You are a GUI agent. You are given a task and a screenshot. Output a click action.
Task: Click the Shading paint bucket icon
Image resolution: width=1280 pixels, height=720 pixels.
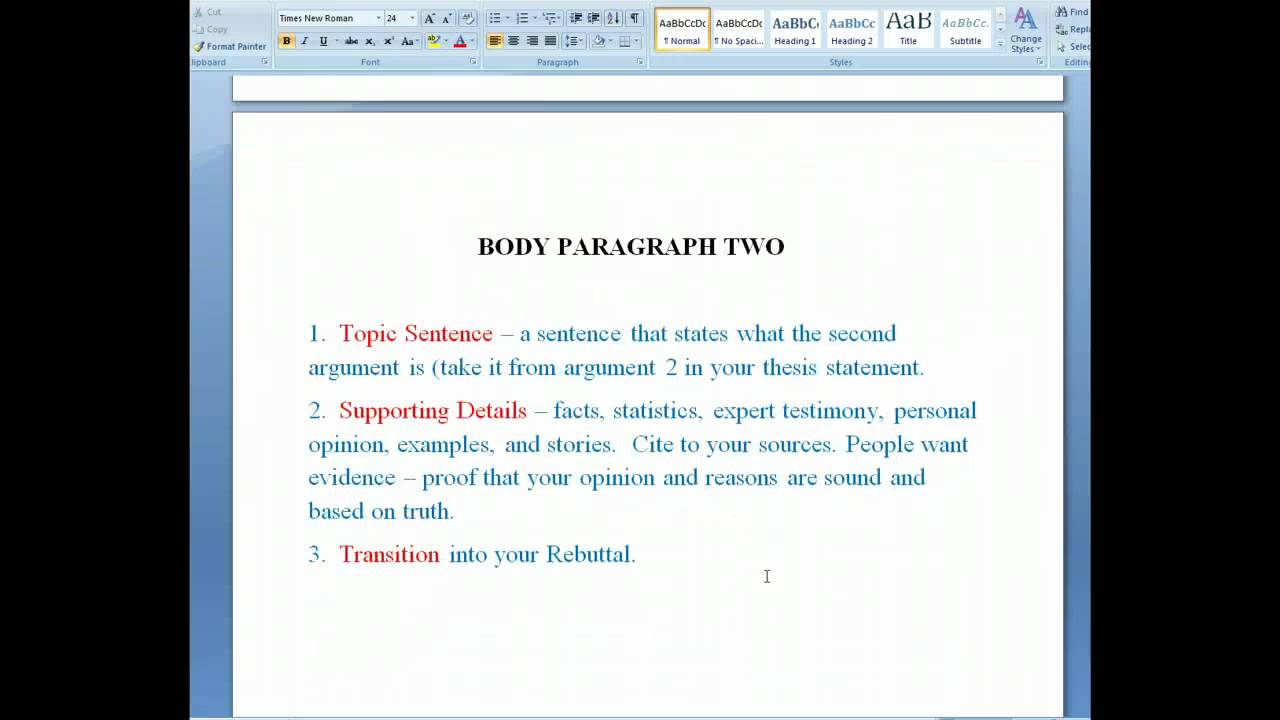pyautogui.click(x=598, y=41)
